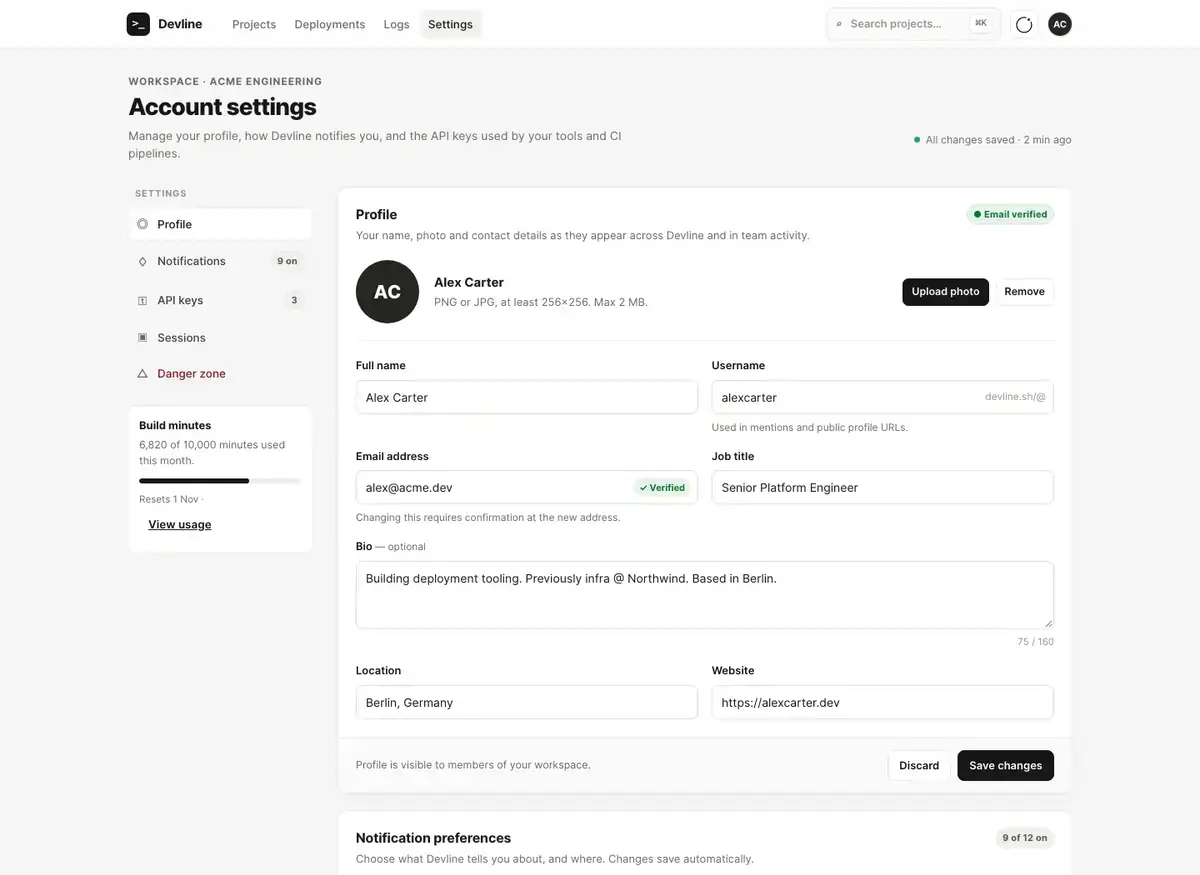Click the 'Account settings' heading

[222, 107]
